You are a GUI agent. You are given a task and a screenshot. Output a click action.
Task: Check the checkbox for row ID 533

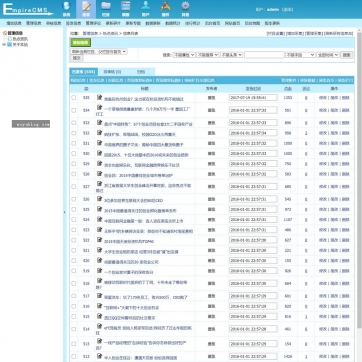(x=74, y=123)
